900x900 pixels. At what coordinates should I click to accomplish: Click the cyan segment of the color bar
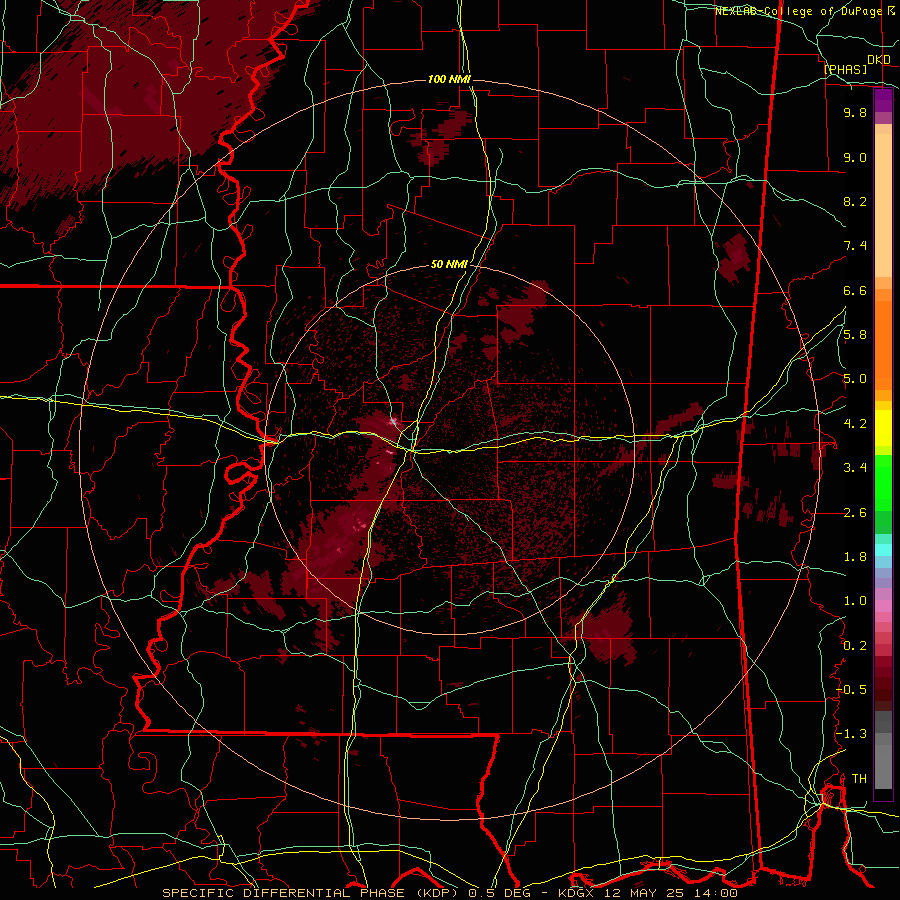click(883, 550)
